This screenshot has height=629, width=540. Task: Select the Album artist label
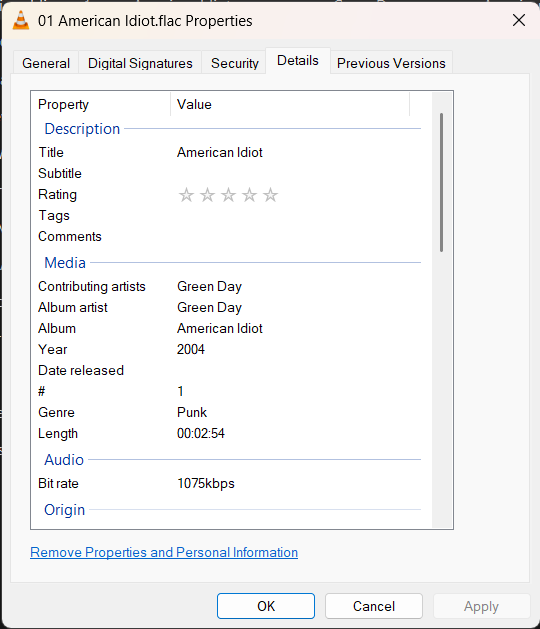point(73,307)
